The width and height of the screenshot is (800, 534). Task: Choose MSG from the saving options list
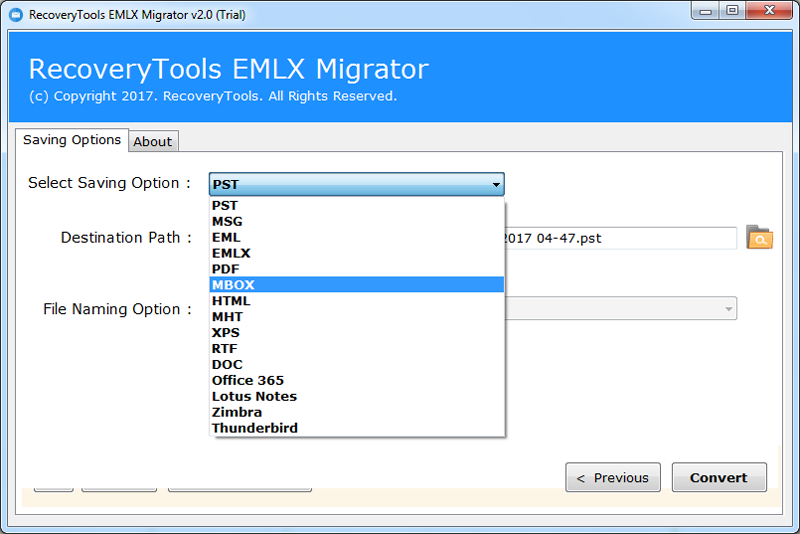click(x=357, y=221)
